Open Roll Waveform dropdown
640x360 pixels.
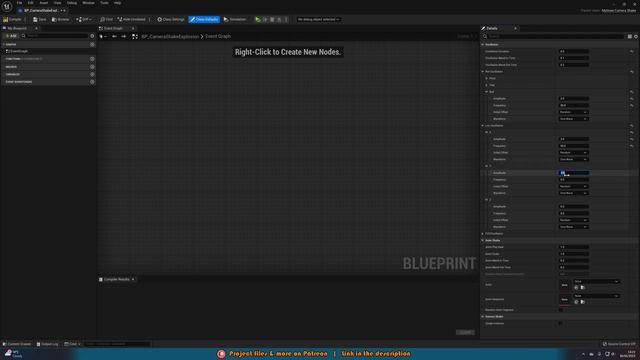(573, 119)
